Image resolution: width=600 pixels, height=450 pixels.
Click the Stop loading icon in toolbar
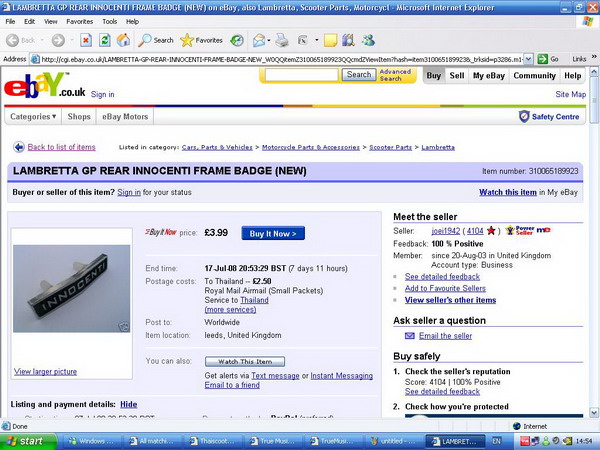pyautogui.click(x=86, y=40)
